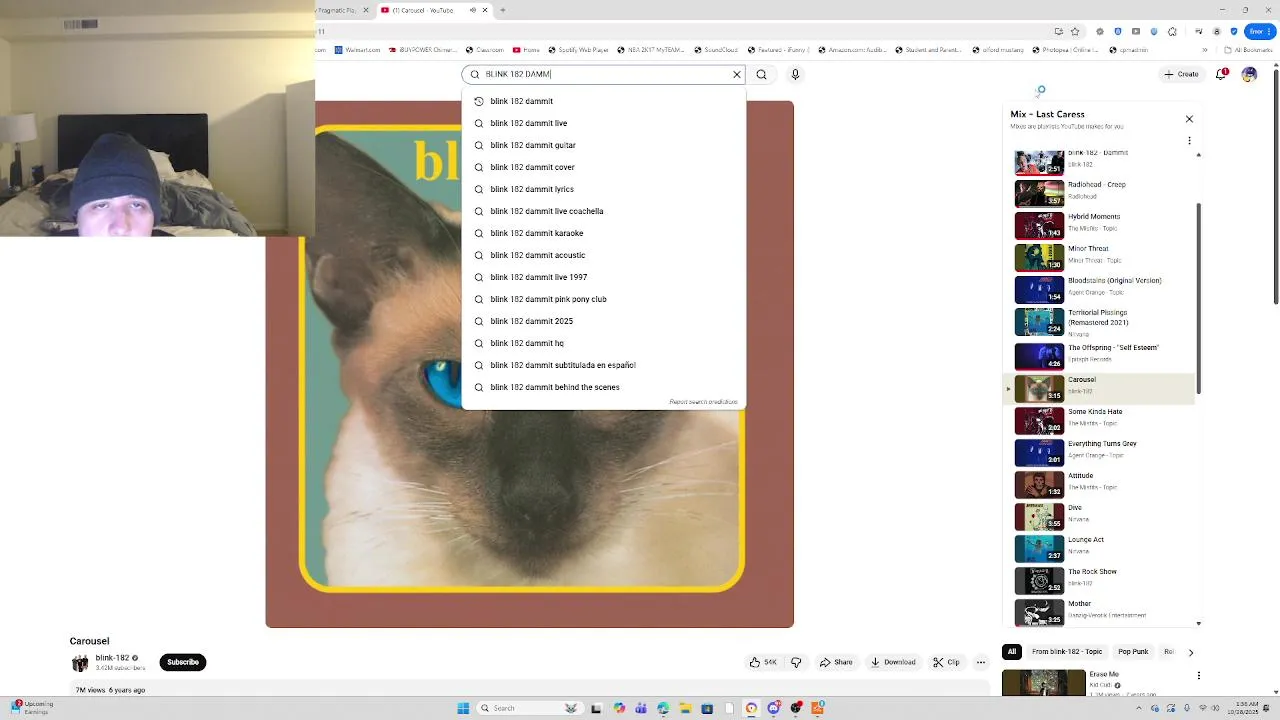
Task: Choose suggestion 'blink 182 dammit lyrics'
Action: point(604,189)
